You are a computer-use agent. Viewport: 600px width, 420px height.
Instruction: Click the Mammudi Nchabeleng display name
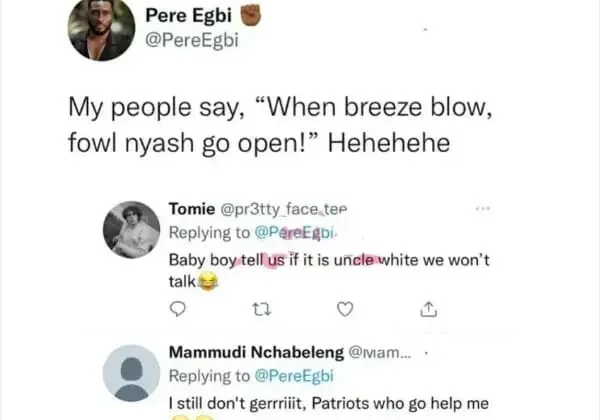(x=255, y=353)
